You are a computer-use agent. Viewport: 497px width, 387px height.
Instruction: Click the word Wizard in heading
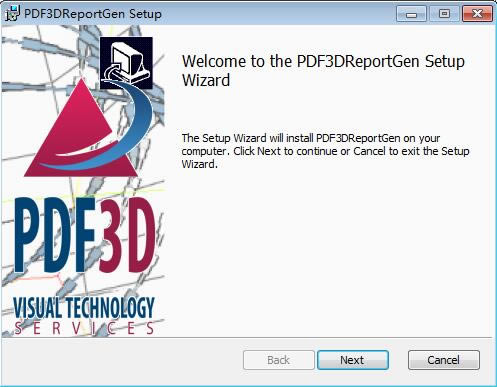click(206, 80)
